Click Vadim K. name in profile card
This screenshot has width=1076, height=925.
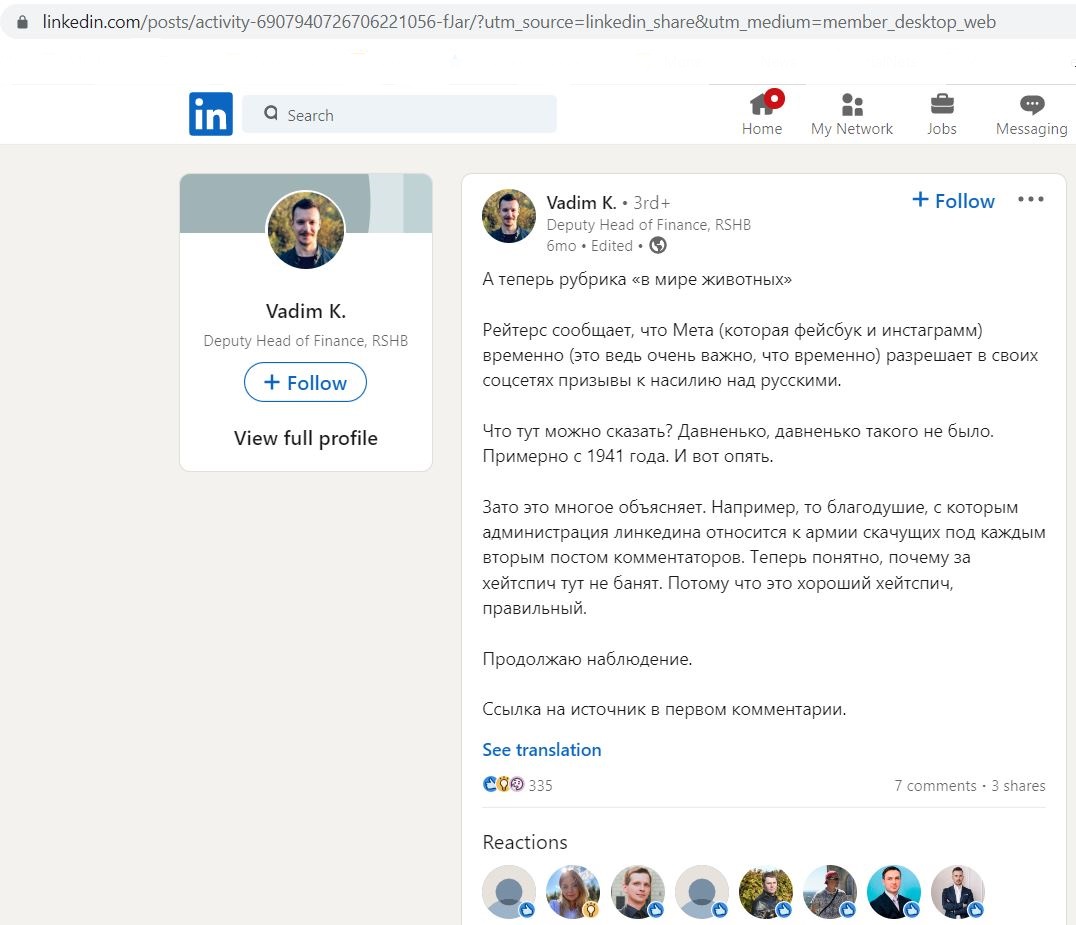point(305,311)
